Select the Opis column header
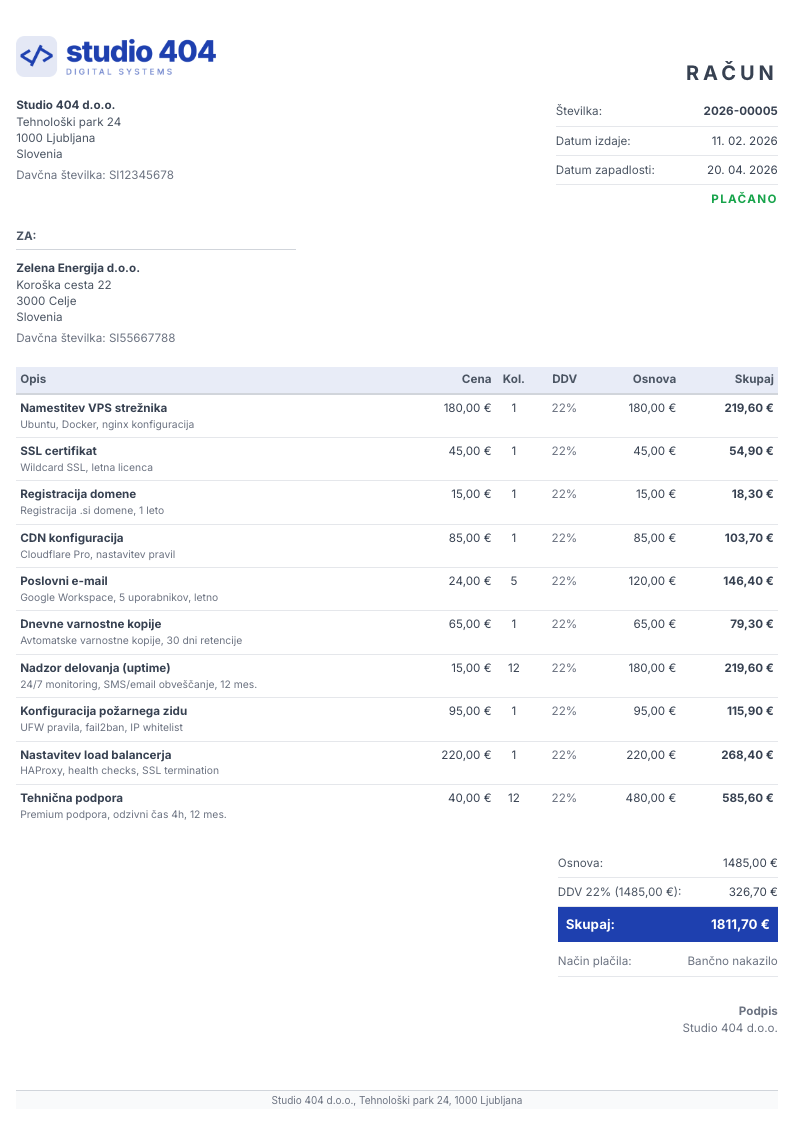The width and height of the screenshot is (794, 1123). tap(33, 379)
